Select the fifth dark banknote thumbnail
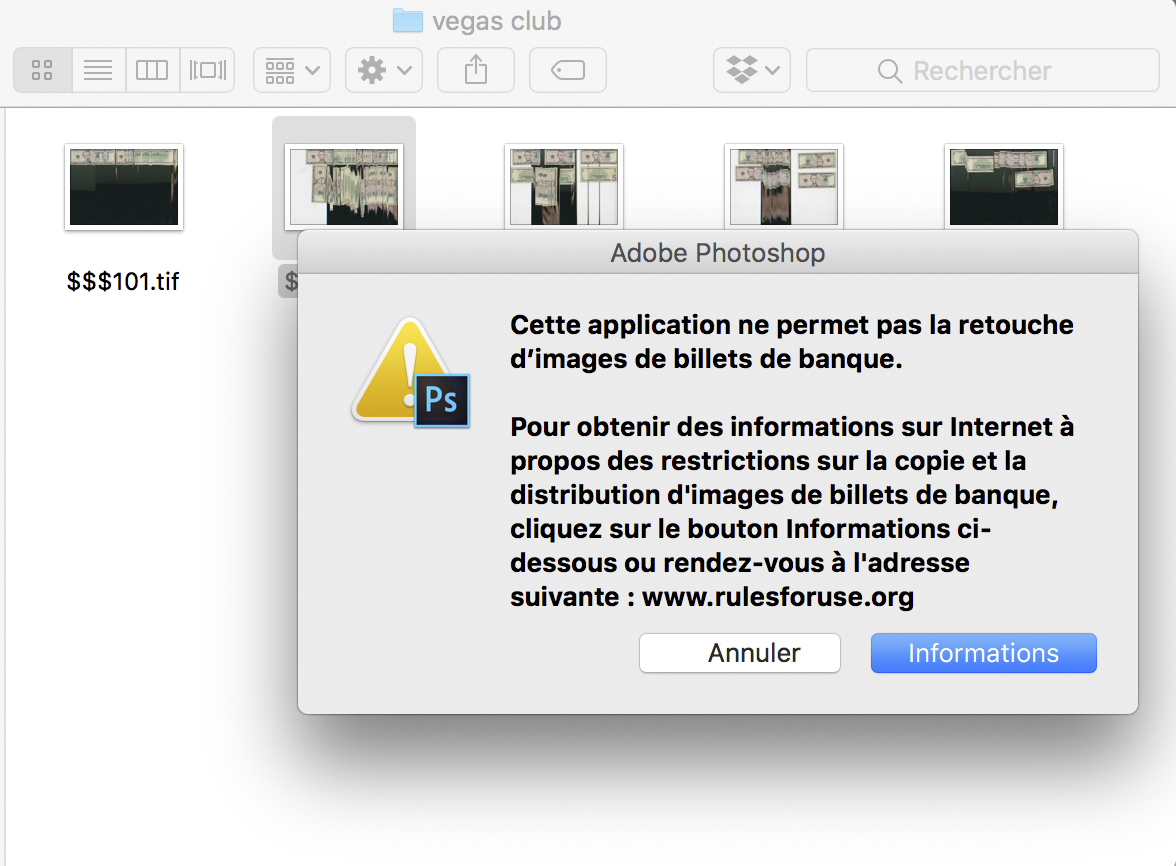This screenshot has height=866, width=1176. (x=1004, y=186)
